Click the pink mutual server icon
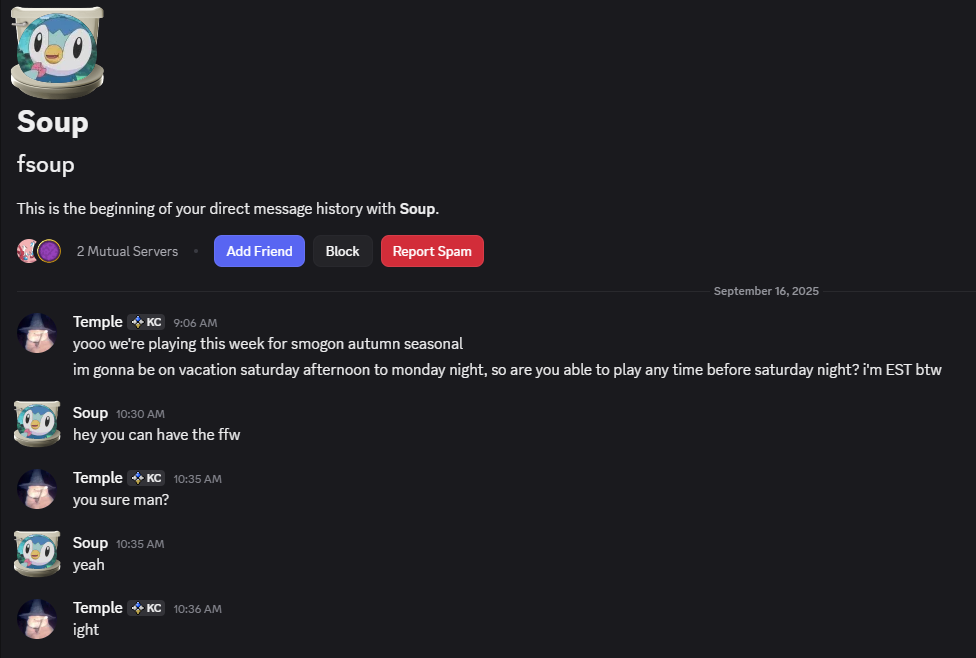The image size is (976, 658). (28, 251)
